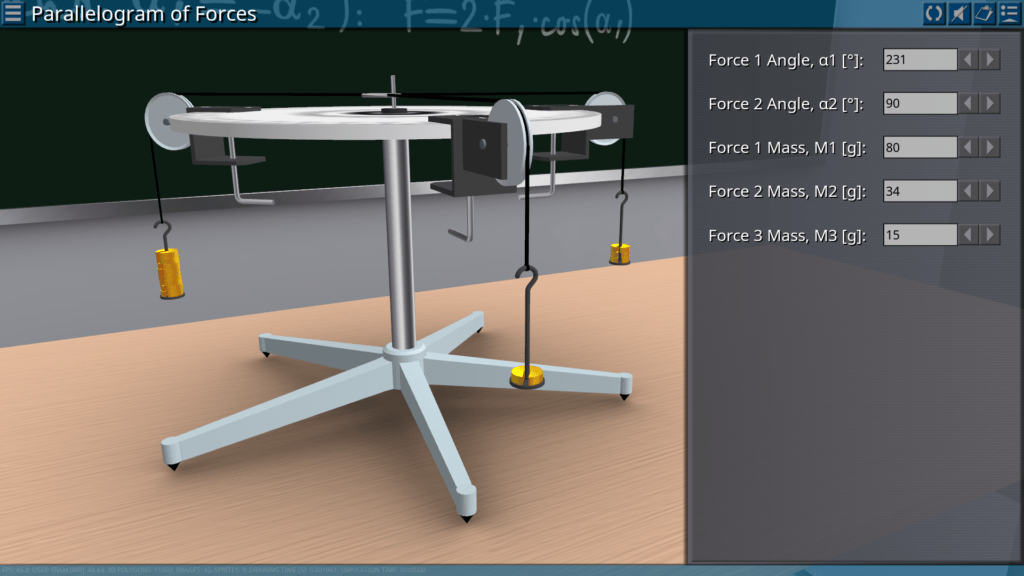Increase Force 3 Mass with right arrow
Viewport: 1024px width, 576px height.
tap(990, 235)
